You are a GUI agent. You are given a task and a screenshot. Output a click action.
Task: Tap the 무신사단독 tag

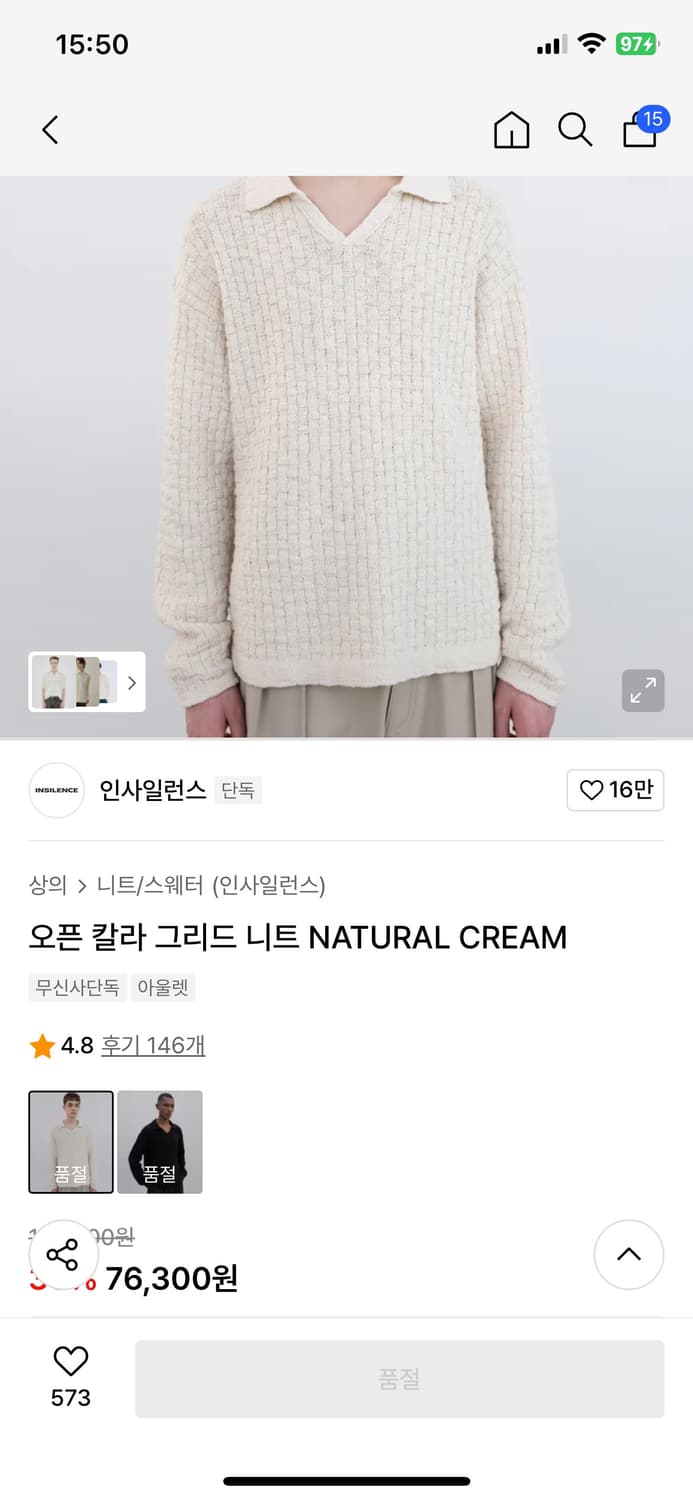[x=78, y=988]
